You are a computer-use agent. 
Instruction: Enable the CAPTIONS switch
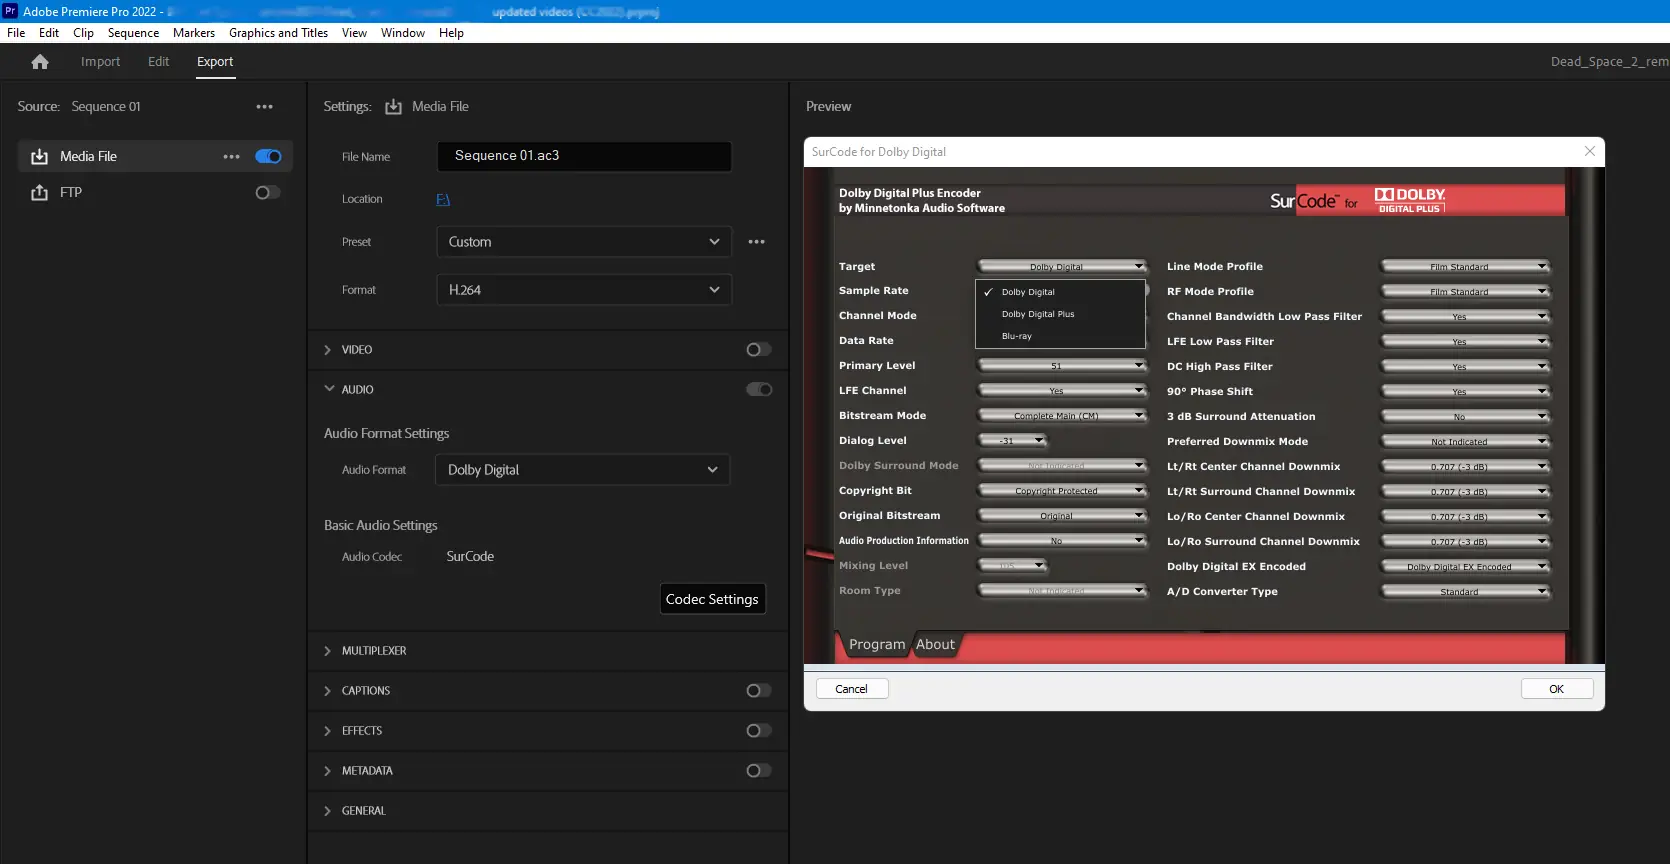pyautogui.click(x=759, y=691)
